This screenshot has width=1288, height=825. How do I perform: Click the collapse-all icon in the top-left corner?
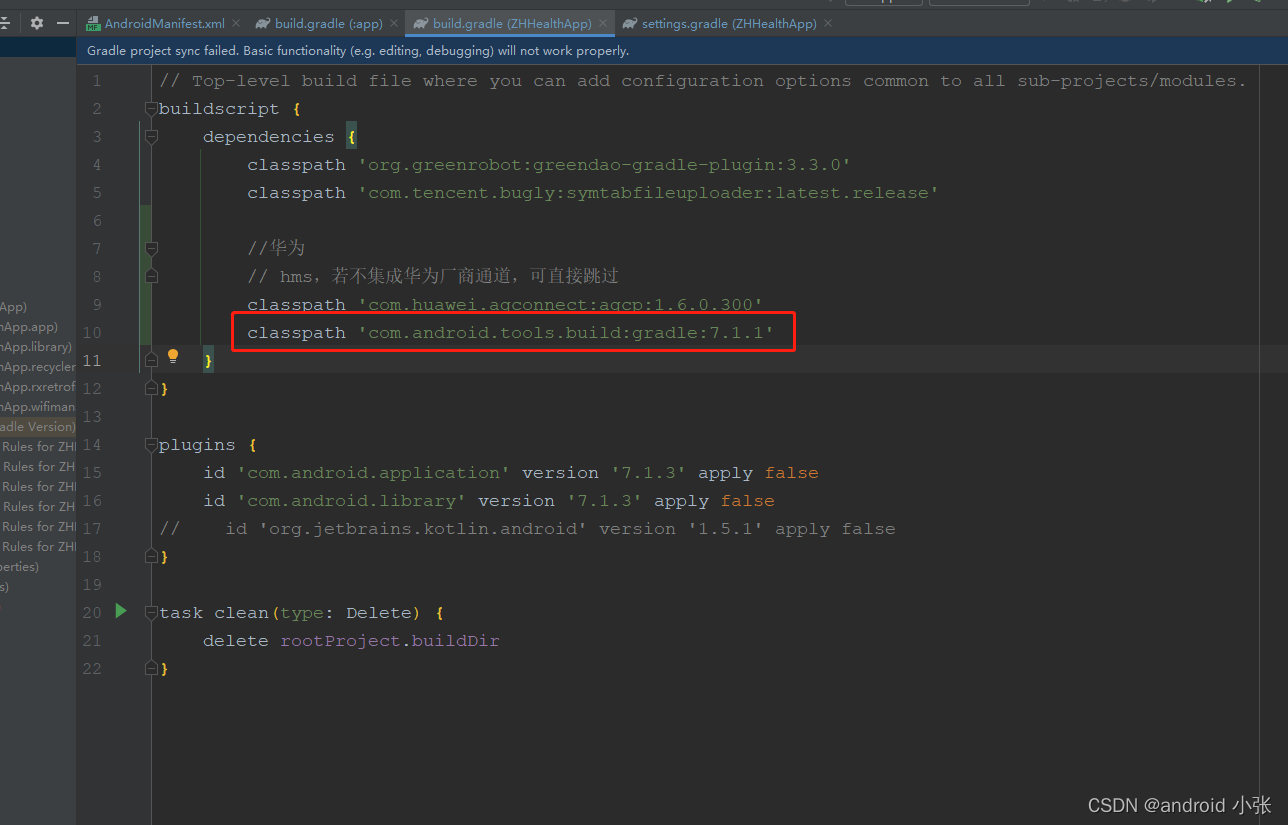(6, 22)
